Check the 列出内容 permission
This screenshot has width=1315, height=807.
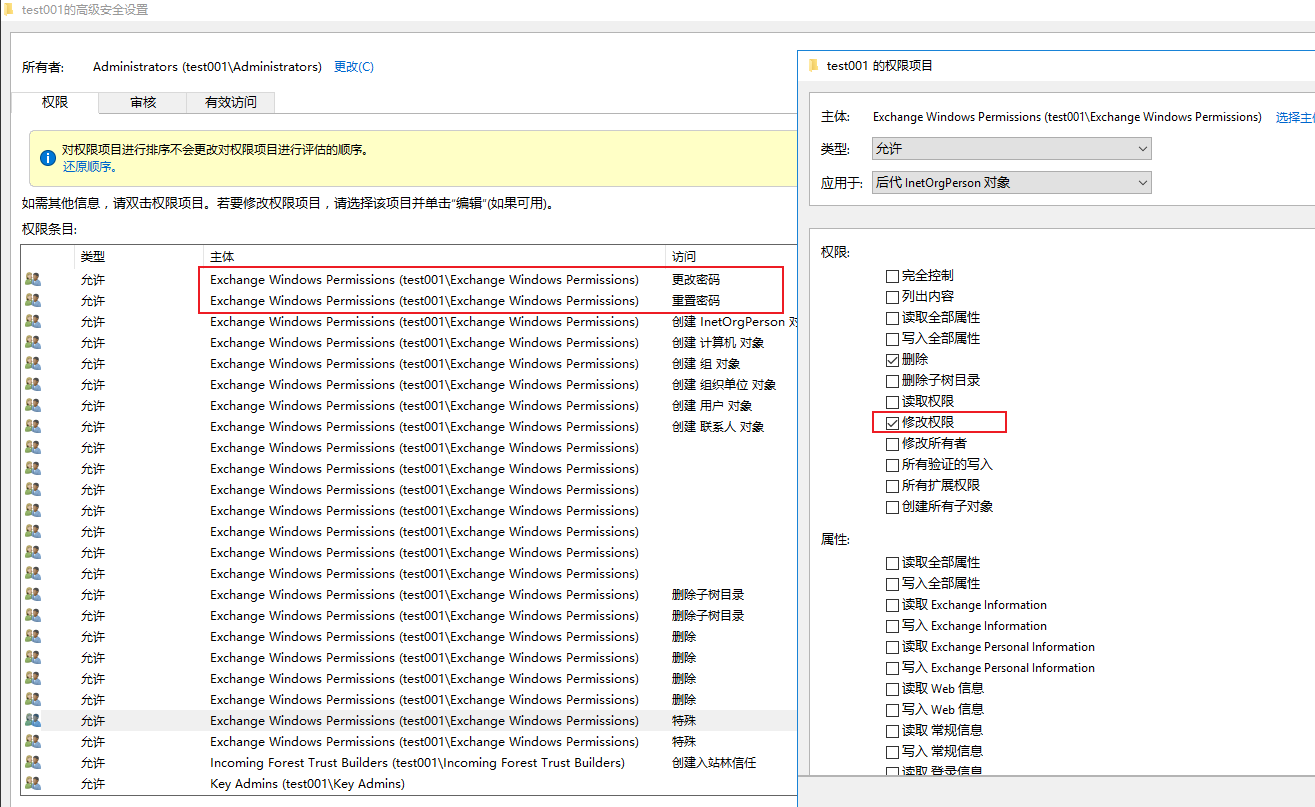892,296
